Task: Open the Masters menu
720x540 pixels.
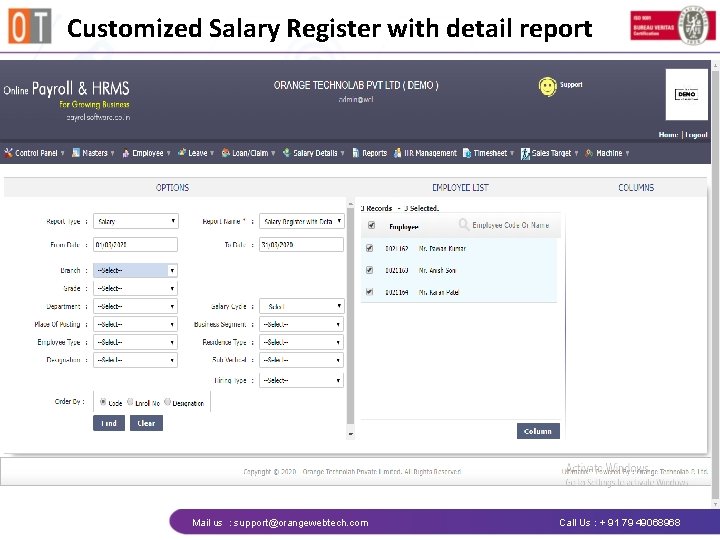Action: coord(93,153)
